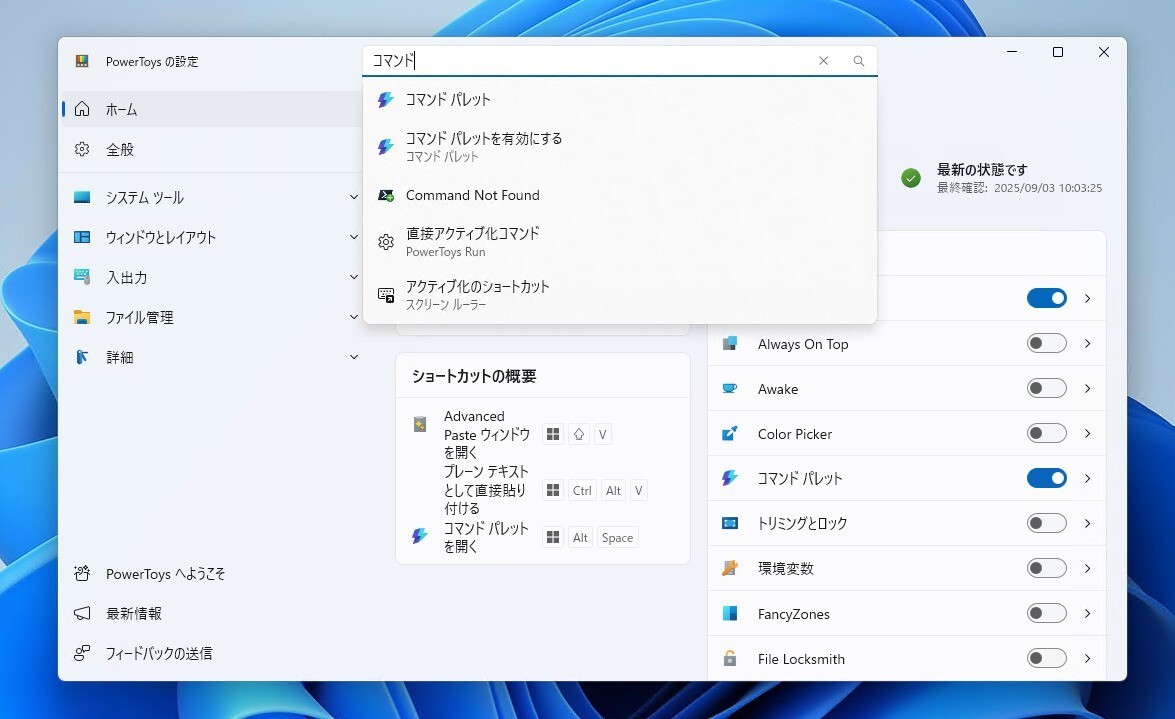This screenshot has width=1175, height=719.
Task: Open Awake settings via its arrow
Action: pos(1087,388)
